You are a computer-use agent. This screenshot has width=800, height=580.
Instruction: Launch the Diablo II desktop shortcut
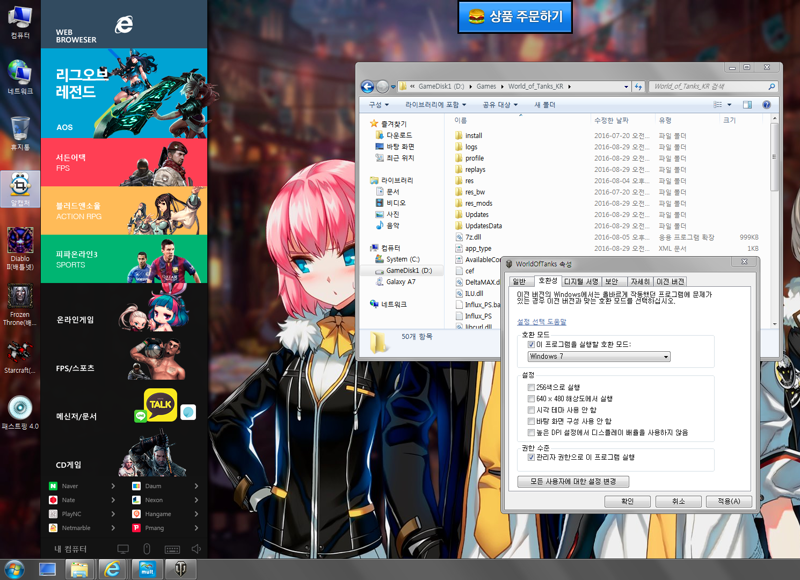(x=20, y=248)
